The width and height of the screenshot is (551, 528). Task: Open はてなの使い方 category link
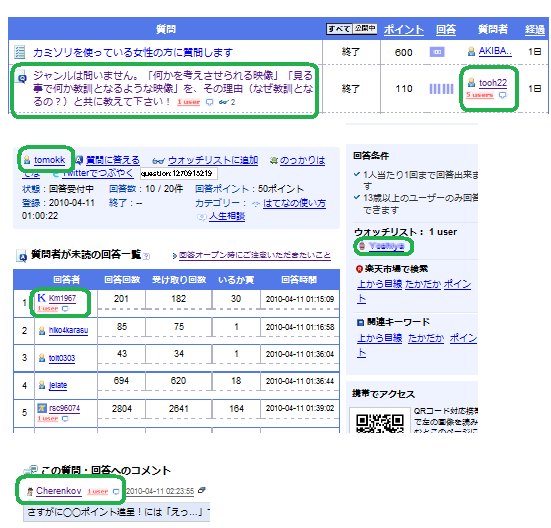(294, 203)
